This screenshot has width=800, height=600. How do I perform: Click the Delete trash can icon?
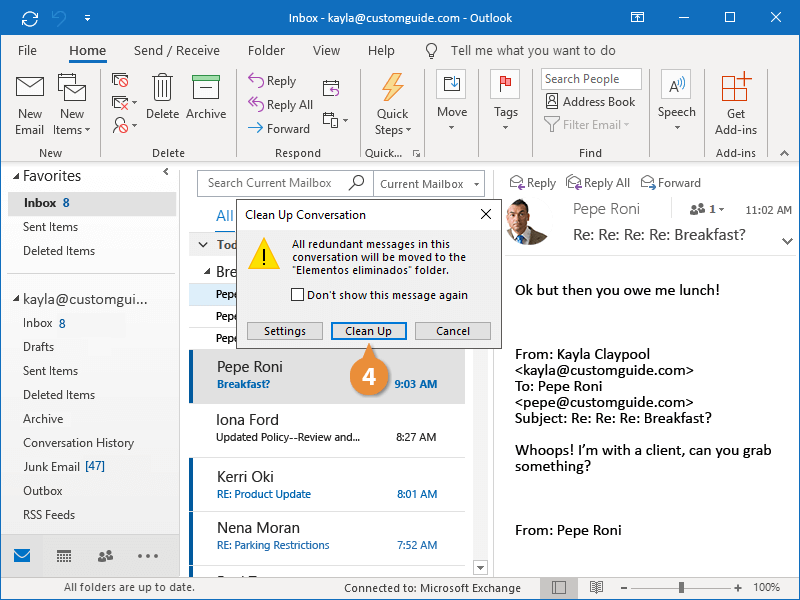click(162, 87)
